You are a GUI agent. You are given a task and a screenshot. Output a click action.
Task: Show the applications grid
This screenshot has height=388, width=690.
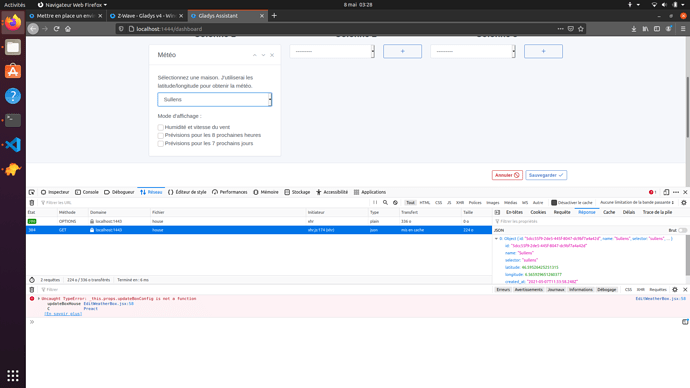13,375
